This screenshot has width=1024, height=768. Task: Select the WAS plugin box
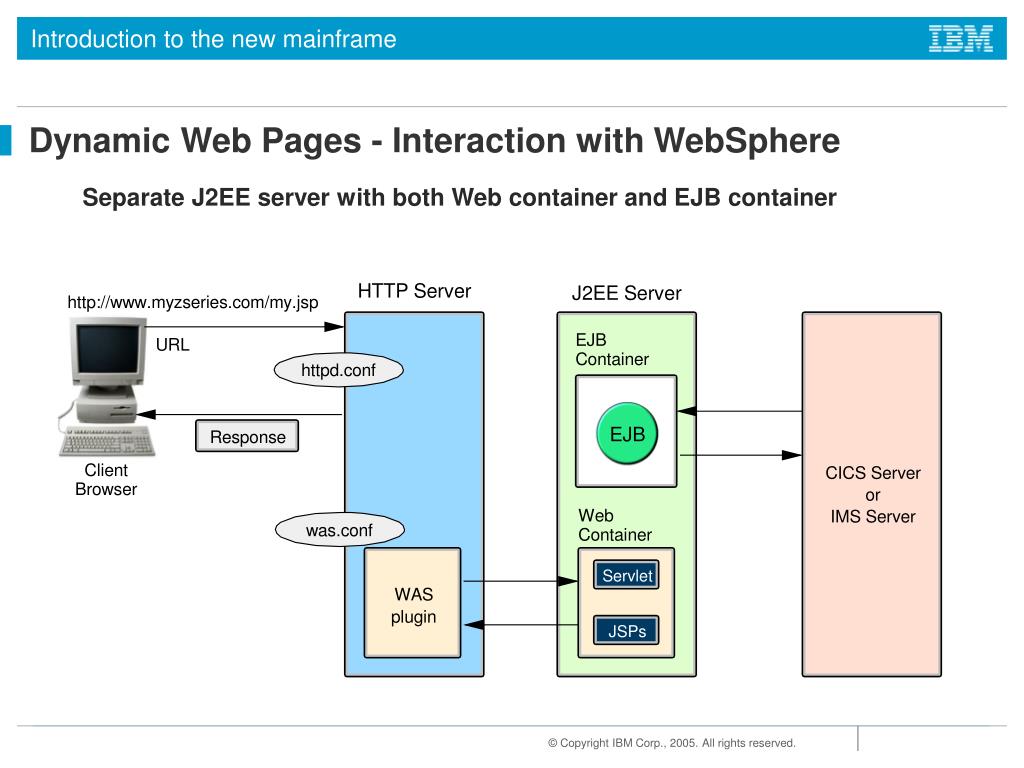[x=413, y=603]
